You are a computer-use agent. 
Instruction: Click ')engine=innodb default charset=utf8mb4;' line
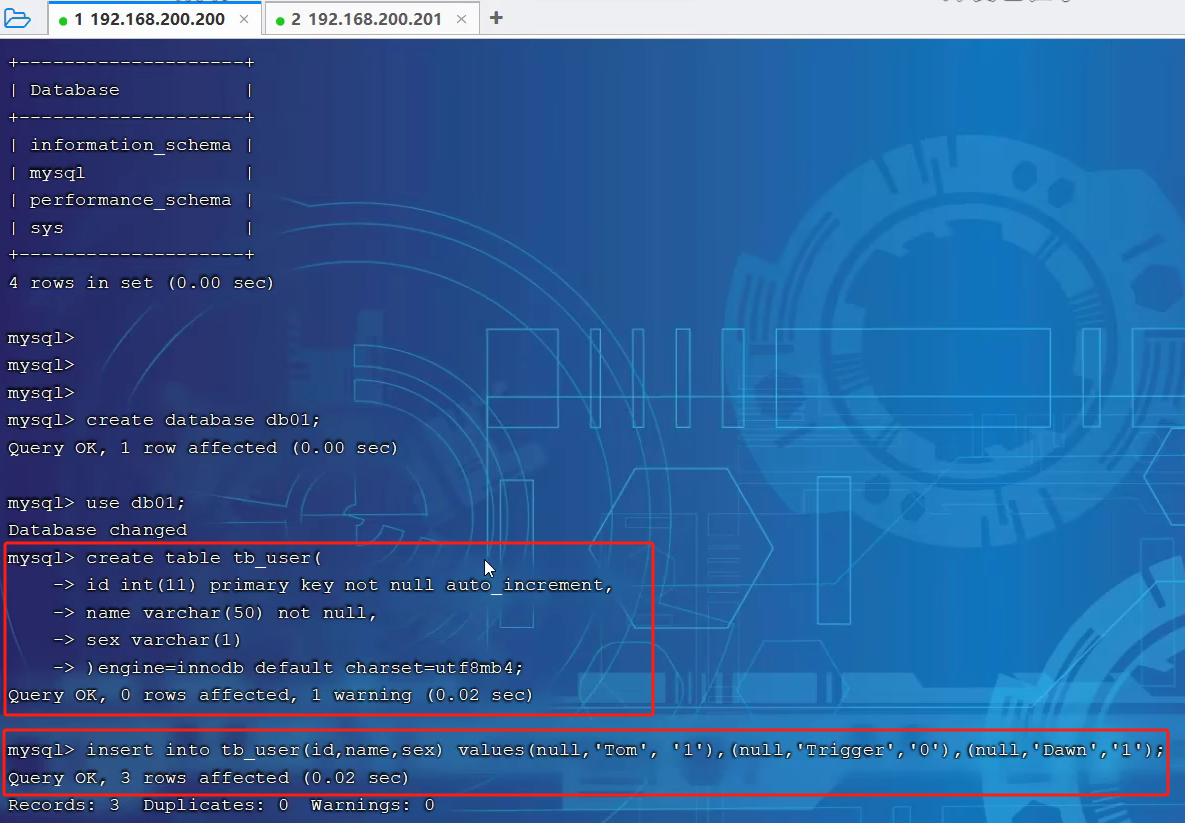tap(288, 668)
